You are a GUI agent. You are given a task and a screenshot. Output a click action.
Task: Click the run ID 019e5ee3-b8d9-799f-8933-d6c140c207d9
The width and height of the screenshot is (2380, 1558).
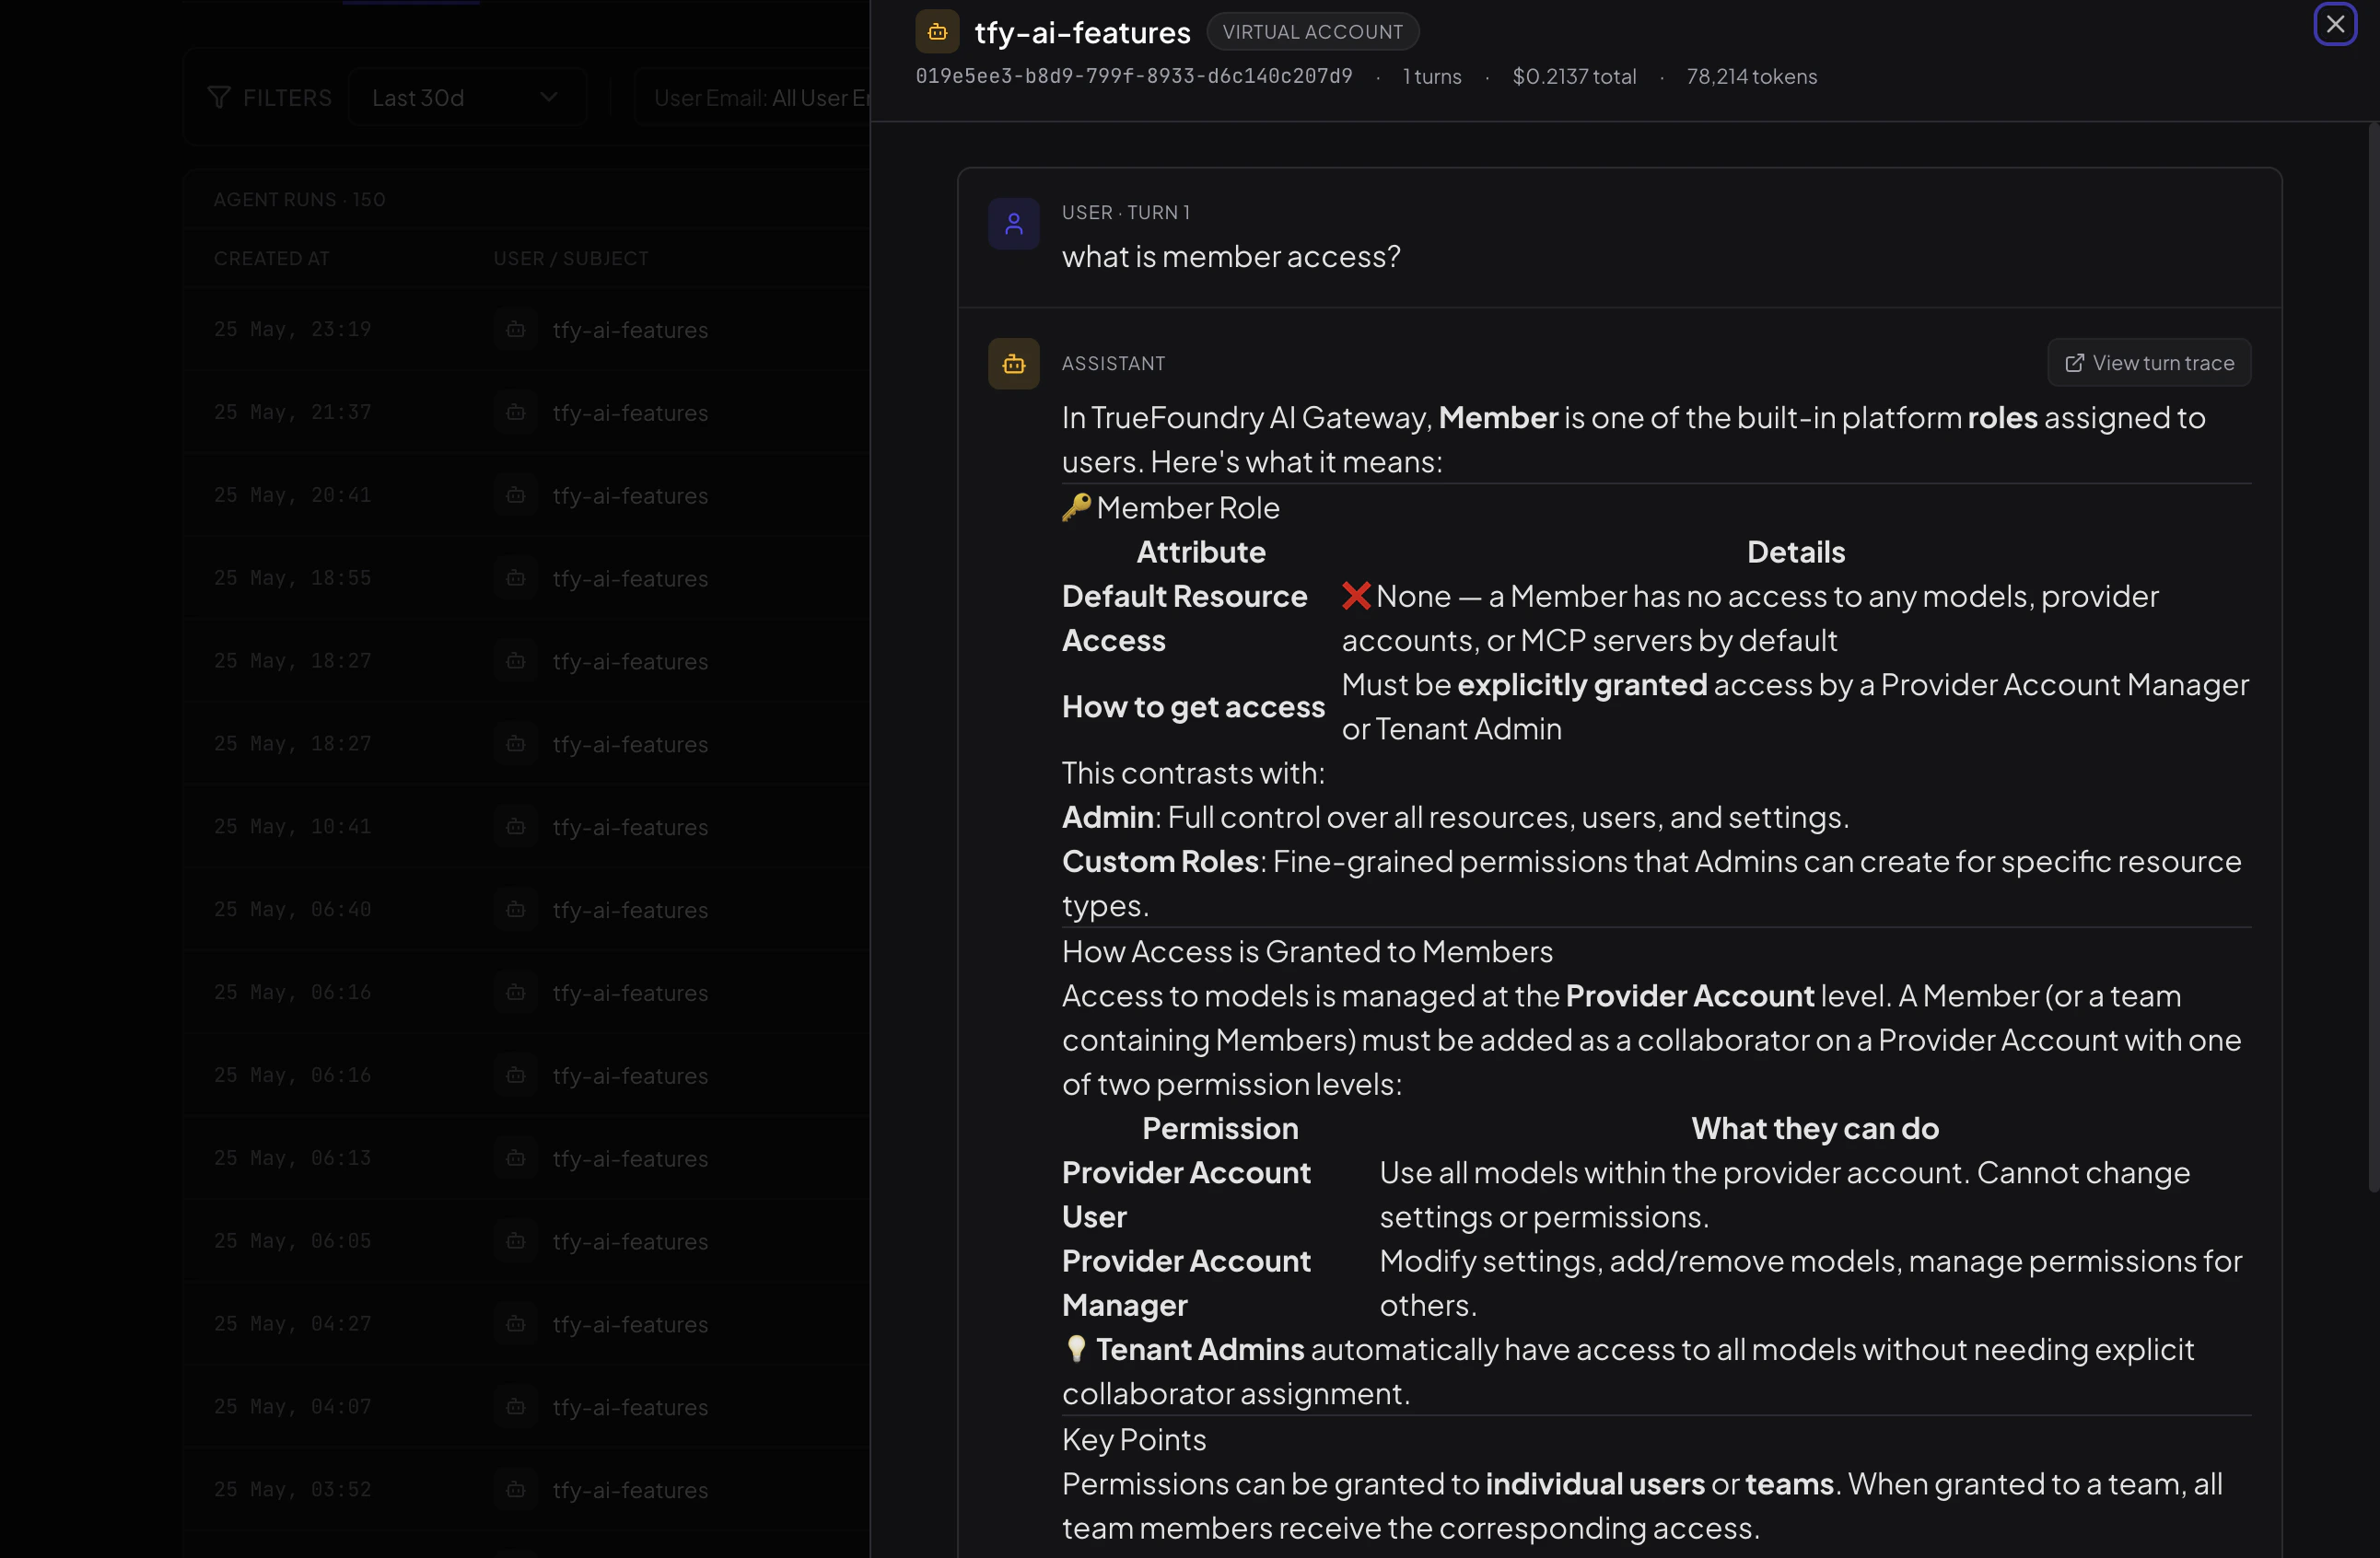[x=1134, y=76]
